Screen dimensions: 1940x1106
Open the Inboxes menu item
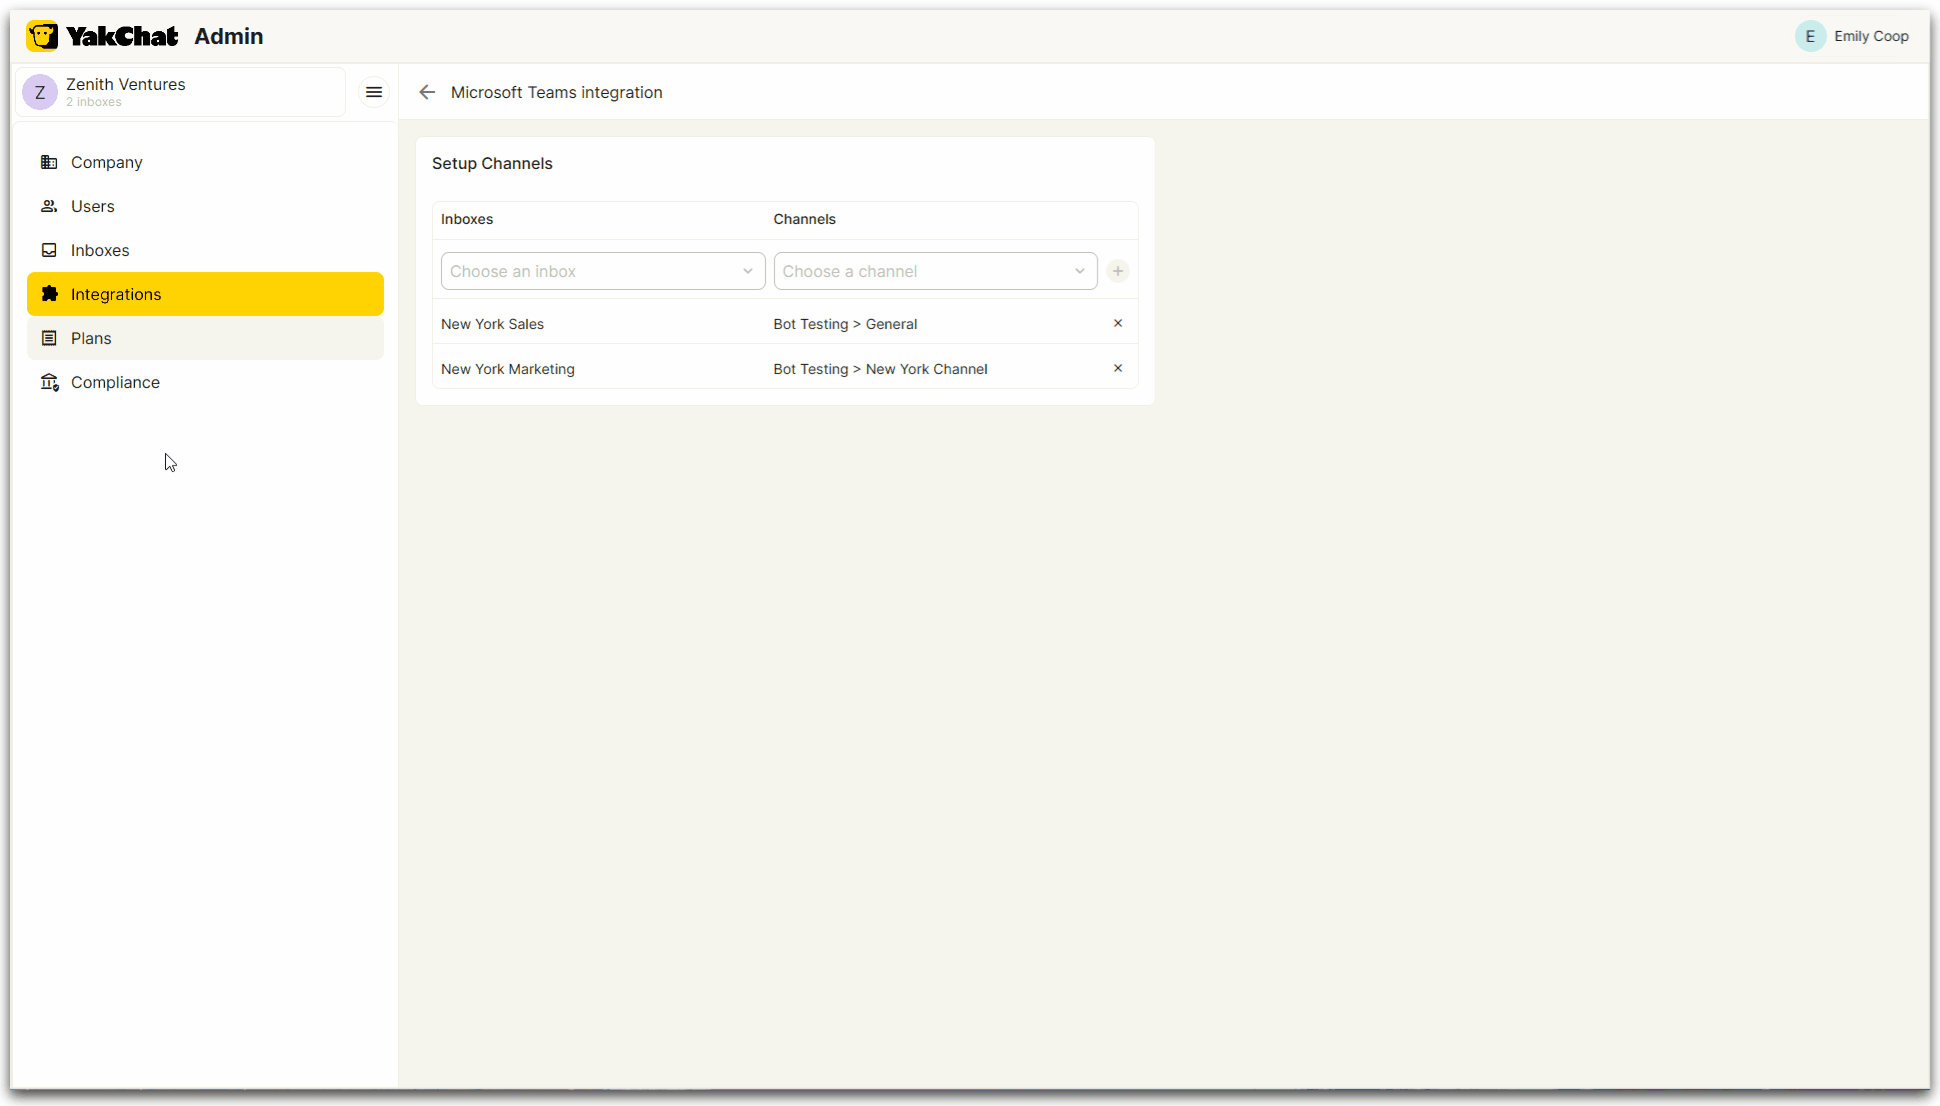coord(100,250)
